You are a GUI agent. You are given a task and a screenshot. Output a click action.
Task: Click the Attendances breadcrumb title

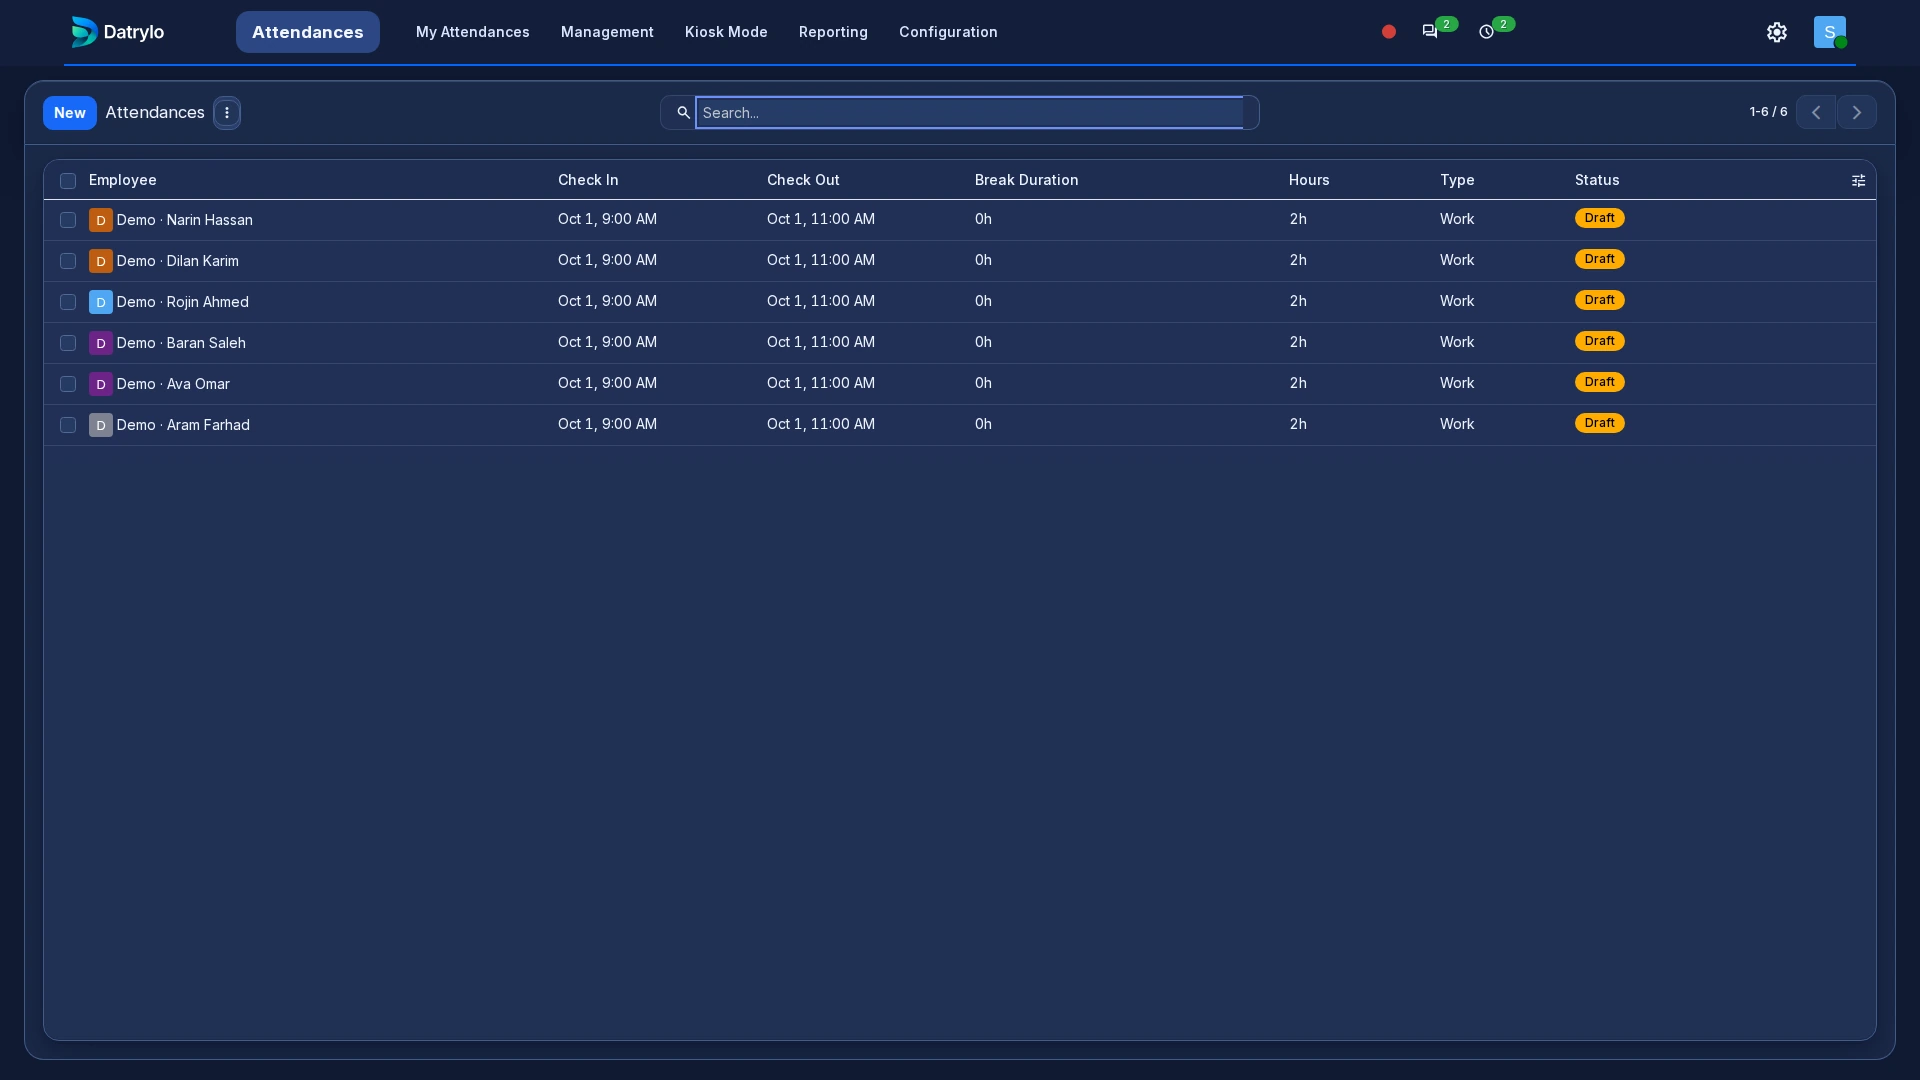pos(155,113)
